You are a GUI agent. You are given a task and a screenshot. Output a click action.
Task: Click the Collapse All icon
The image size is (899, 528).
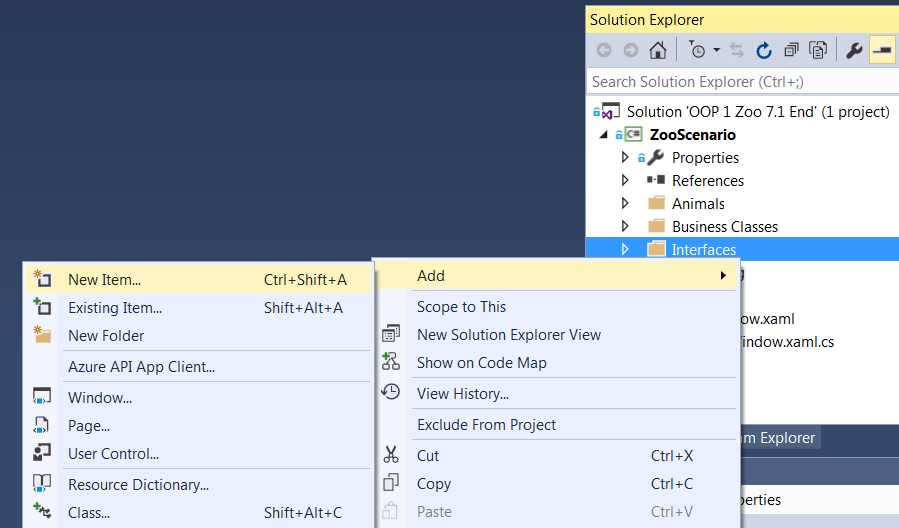[x=791, y=50]
